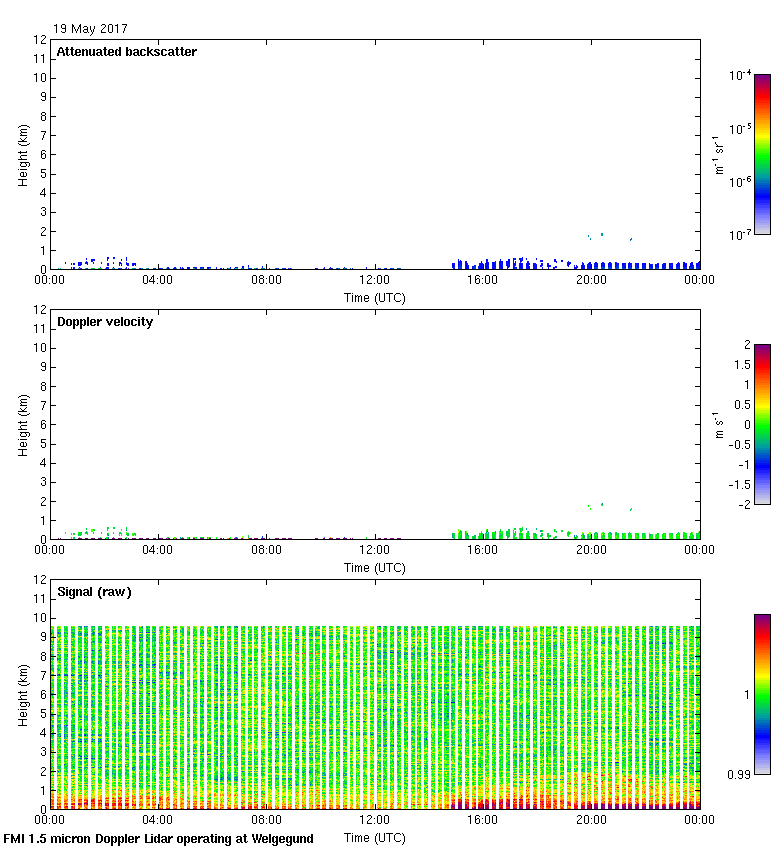Click the "Doppler velocity" plot title
Screen dimensions: 780x850
tap(105, 322)
